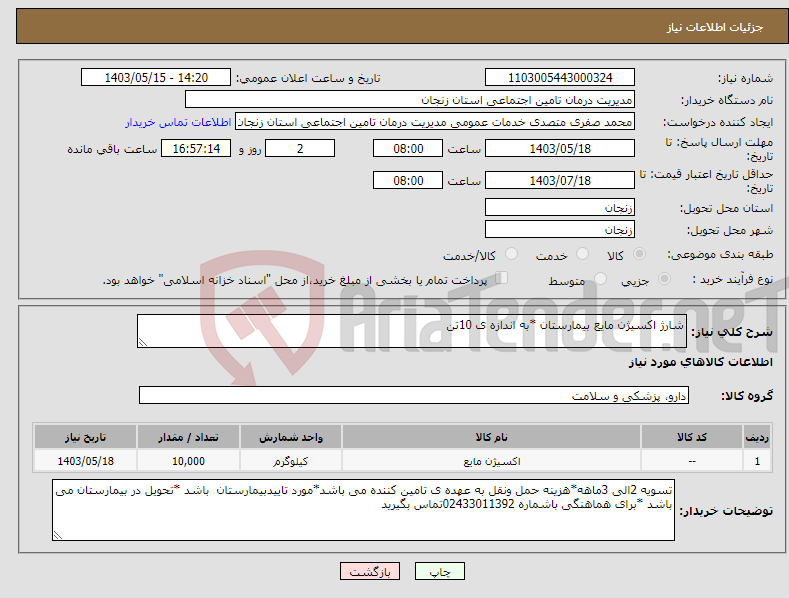
Task: Click the اکسیژن مایع item name cell
Action: point(491,461)
